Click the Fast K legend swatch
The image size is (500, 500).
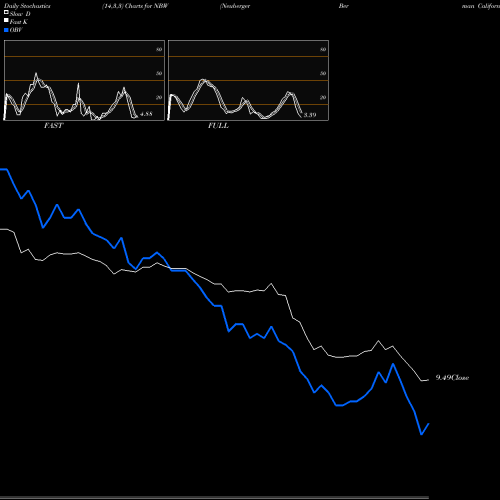click(x=6, y=21)
